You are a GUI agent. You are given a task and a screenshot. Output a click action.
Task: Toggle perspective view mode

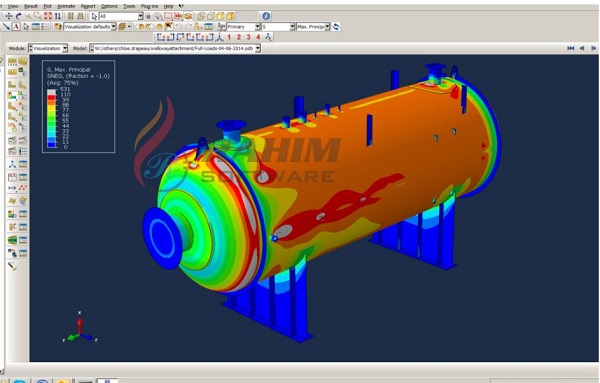tap(80, 16)
